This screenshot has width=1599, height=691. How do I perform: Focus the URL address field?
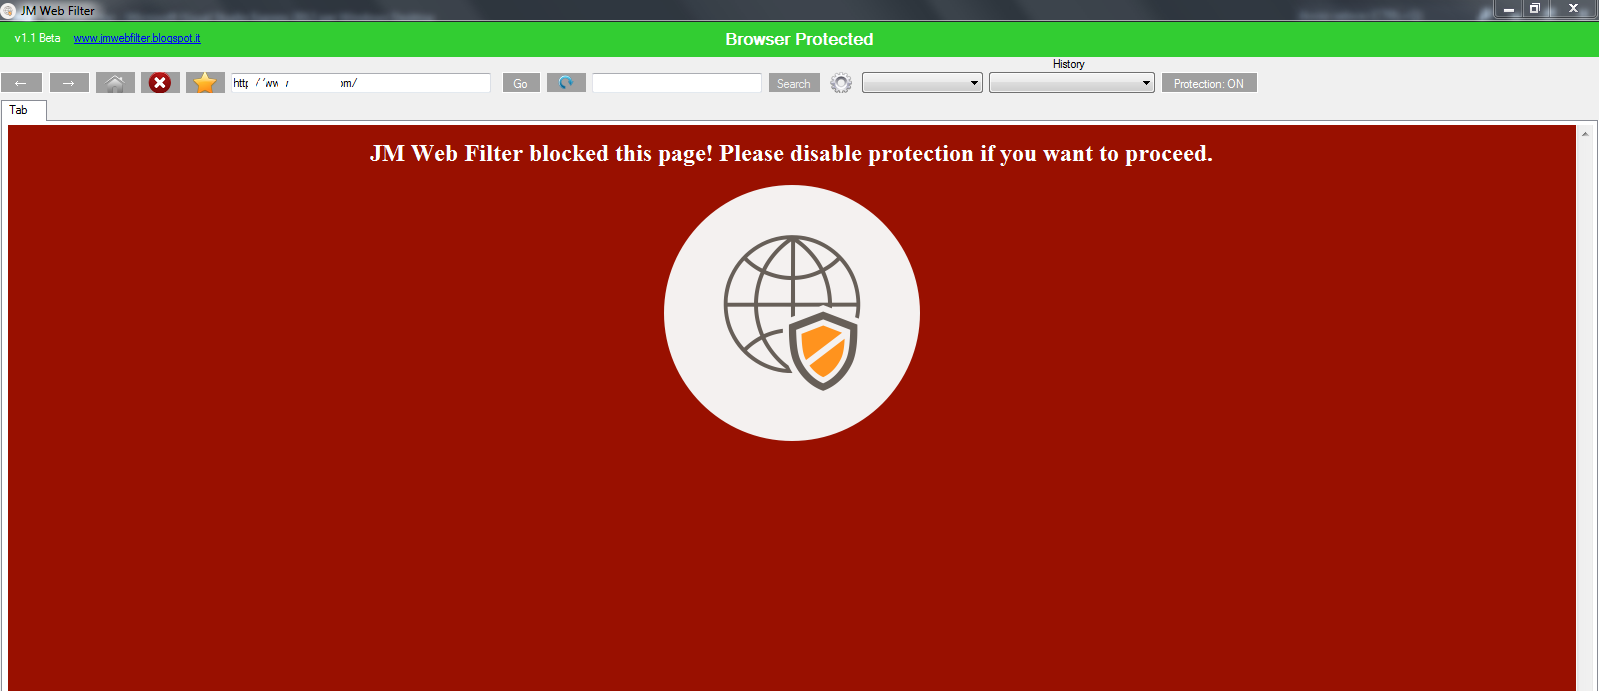click(361, 83)
